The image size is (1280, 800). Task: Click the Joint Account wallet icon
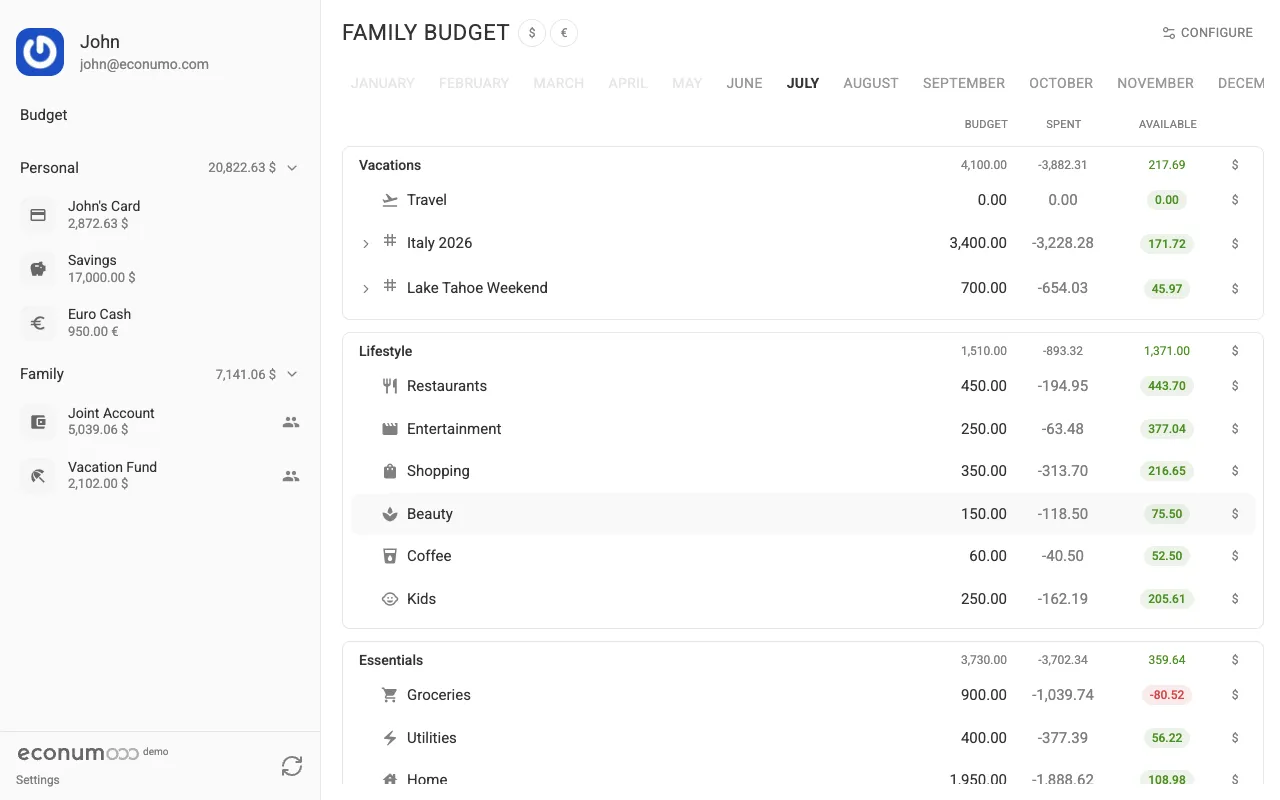coord(38,422)
